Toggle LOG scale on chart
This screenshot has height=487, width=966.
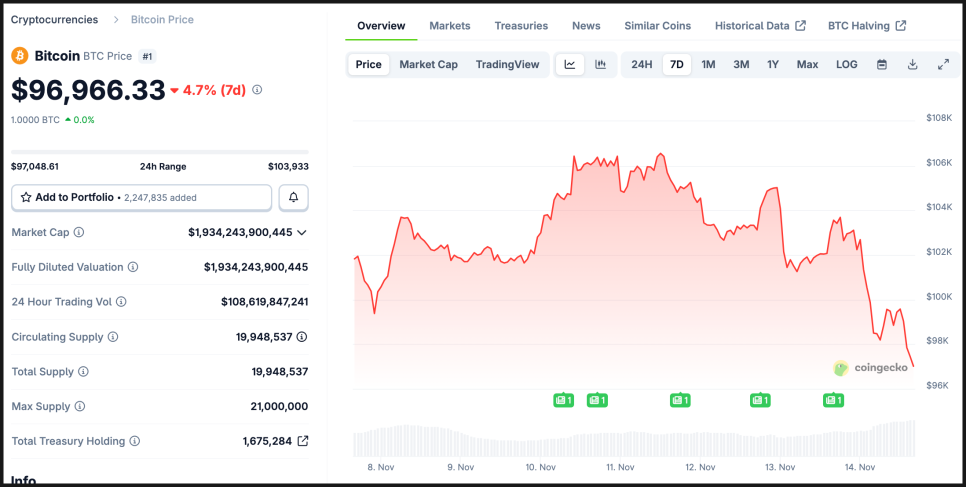(846, 64)
